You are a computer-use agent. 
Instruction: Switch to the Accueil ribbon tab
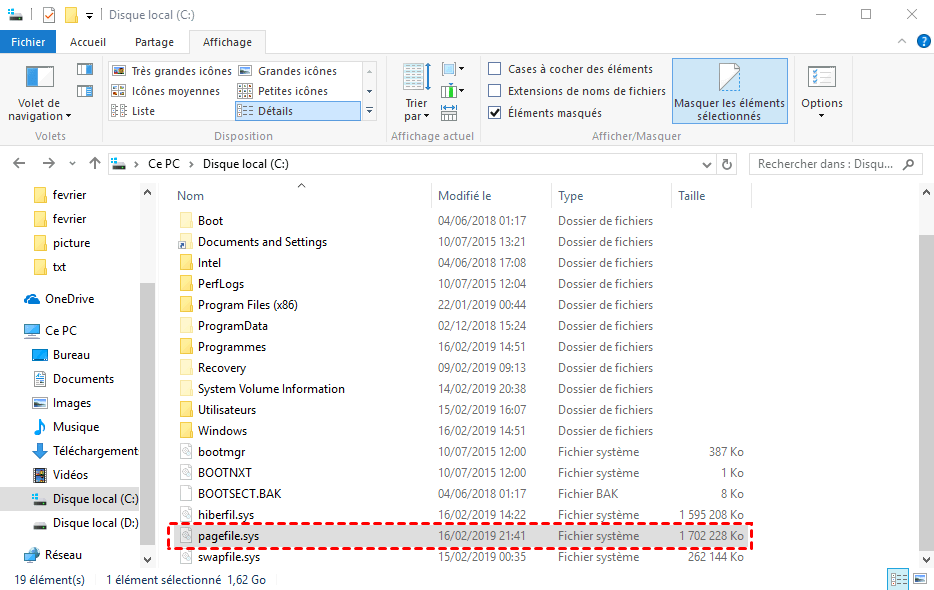click(88, 42)
